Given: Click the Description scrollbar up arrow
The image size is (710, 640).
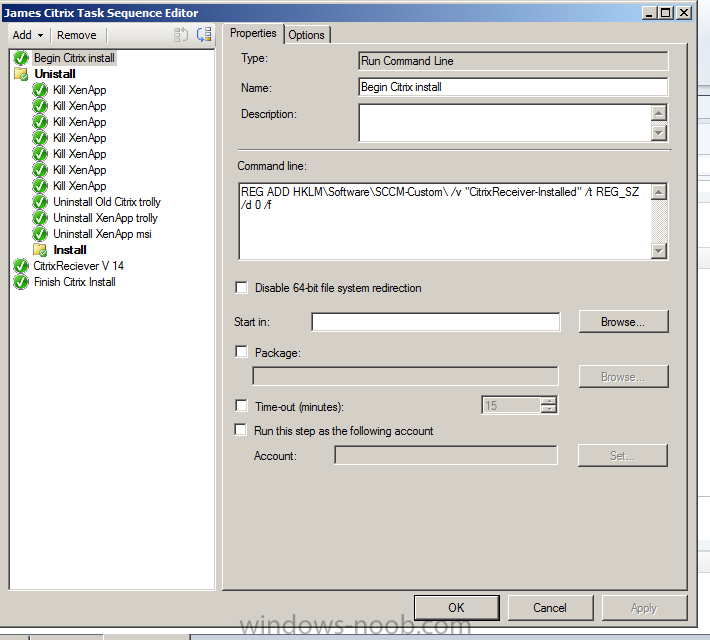Looking at the screenshot, I should coord(659,112).
